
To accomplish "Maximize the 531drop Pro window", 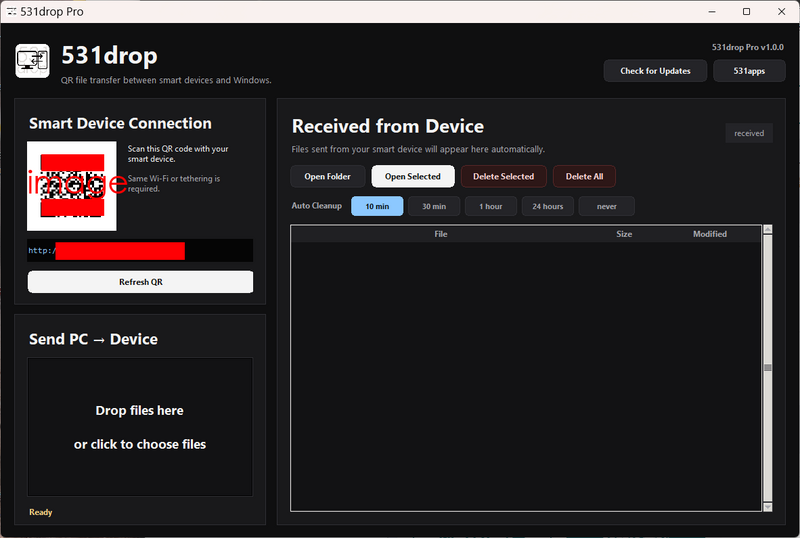I will (746, 11).
